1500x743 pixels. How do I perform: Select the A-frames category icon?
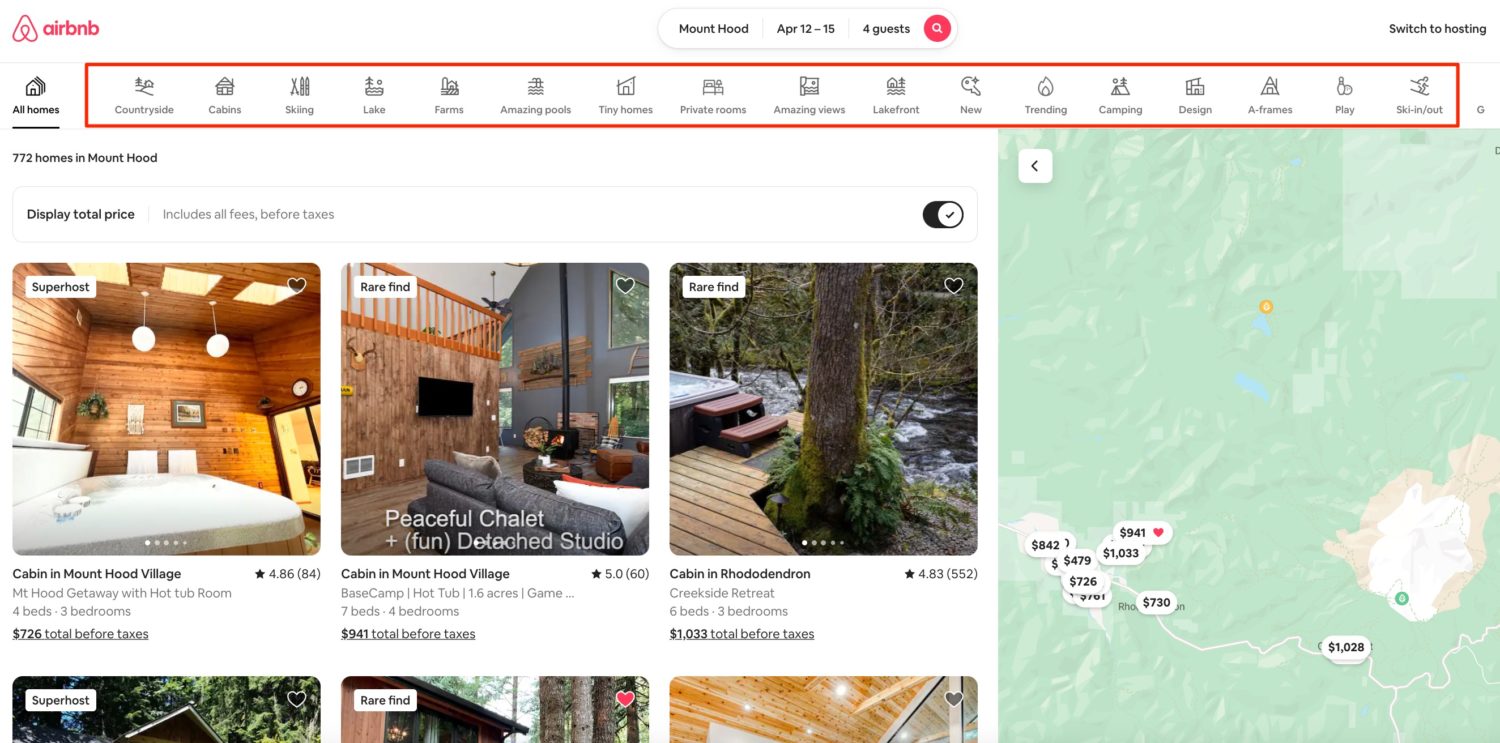1269,95
